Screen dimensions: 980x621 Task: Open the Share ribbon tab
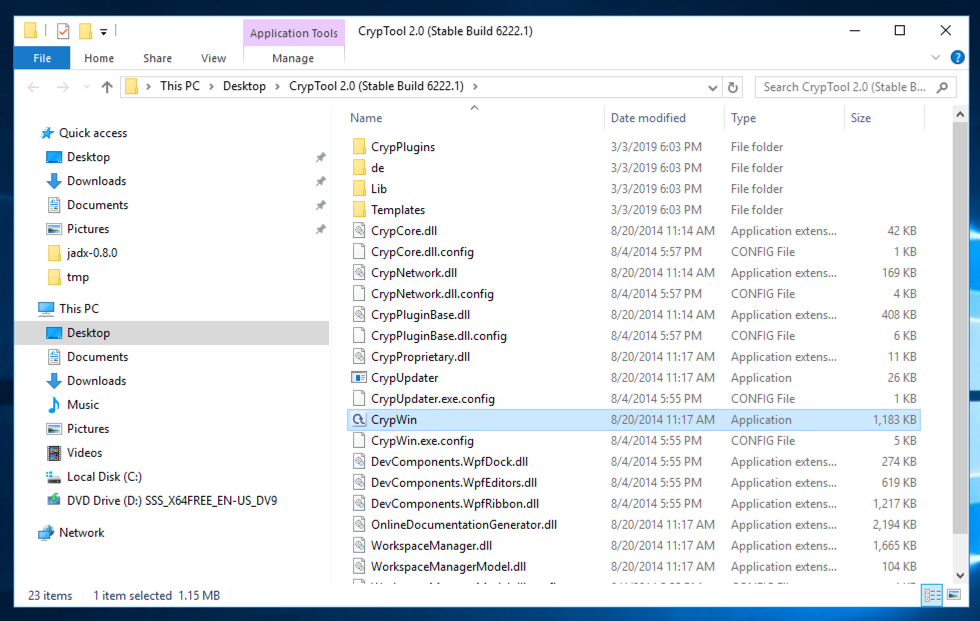[x=157, y=58]
